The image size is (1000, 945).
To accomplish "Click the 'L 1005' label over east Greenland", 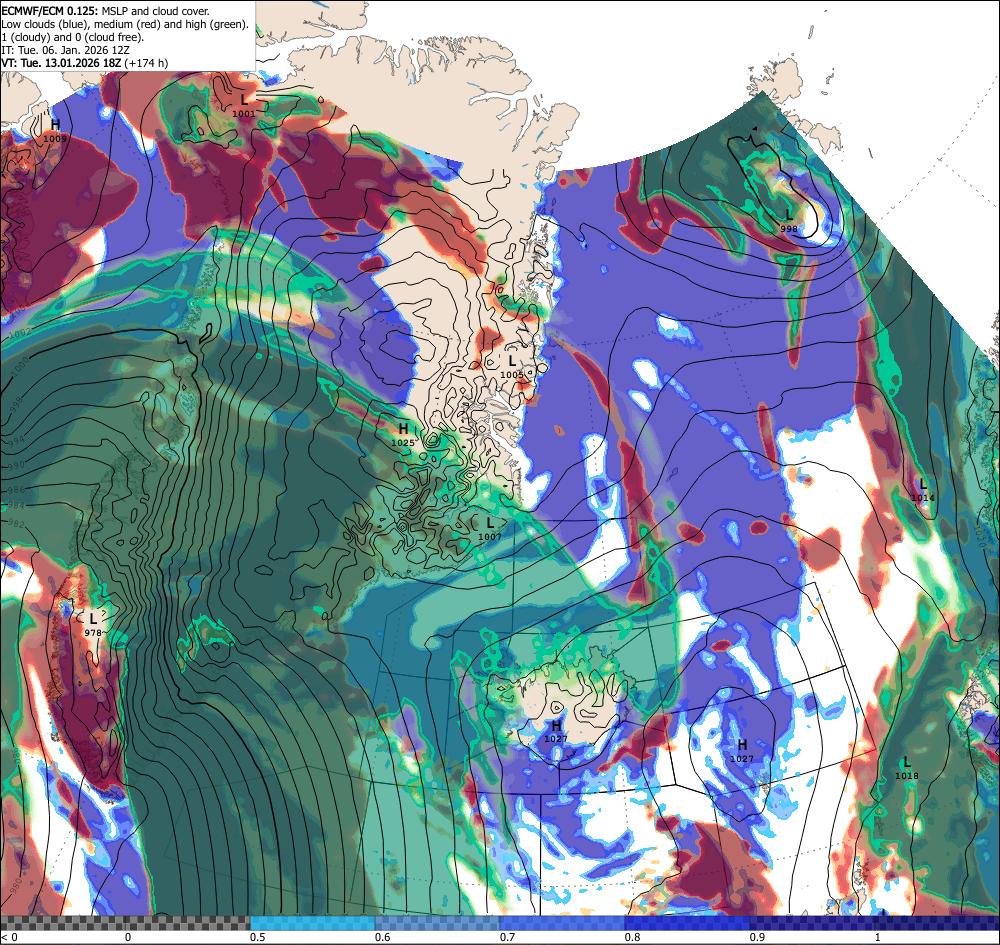I will 511,367.
